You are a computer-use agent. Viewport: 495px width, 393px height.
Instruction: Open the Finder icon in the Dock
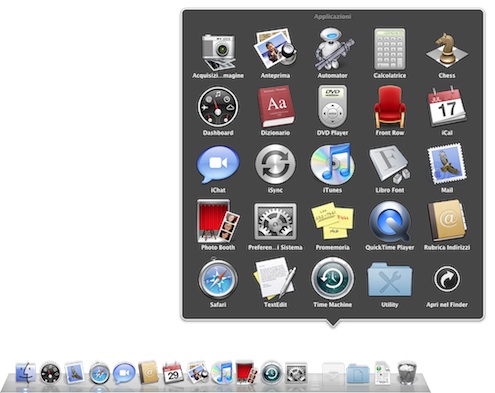point(26,373)
